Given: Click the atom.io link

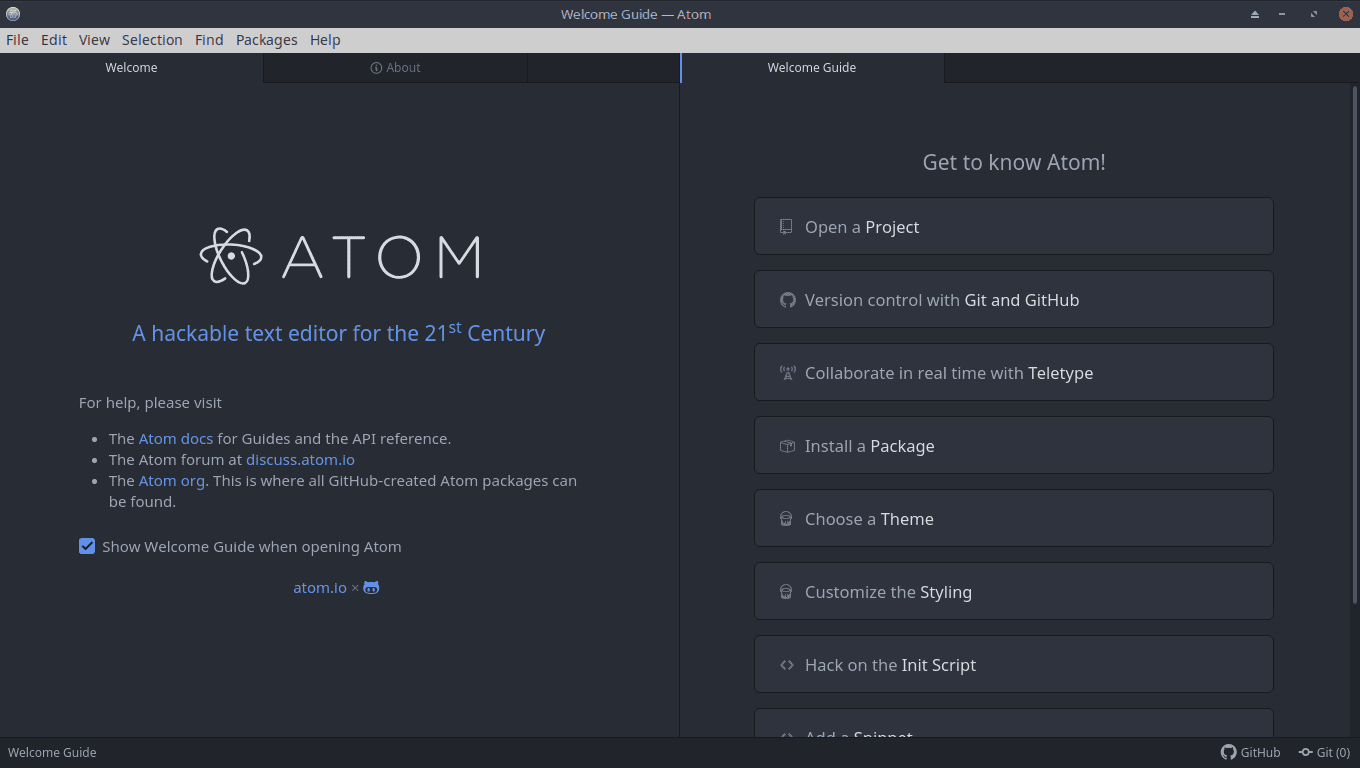Looking at the screenshot, I should [x=320, y=588].
